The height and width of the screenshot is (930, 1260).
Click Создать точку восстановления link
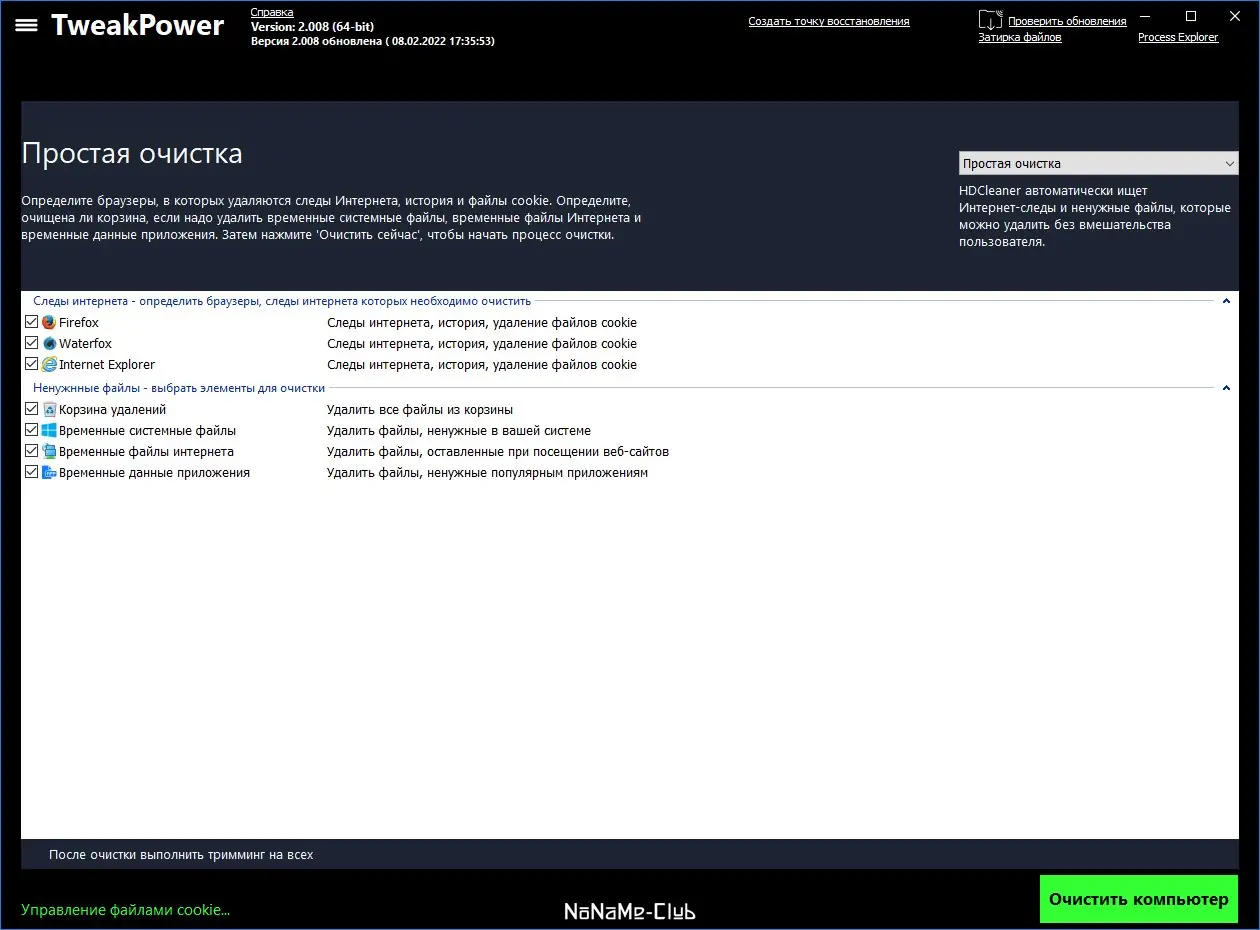[829, 21]
